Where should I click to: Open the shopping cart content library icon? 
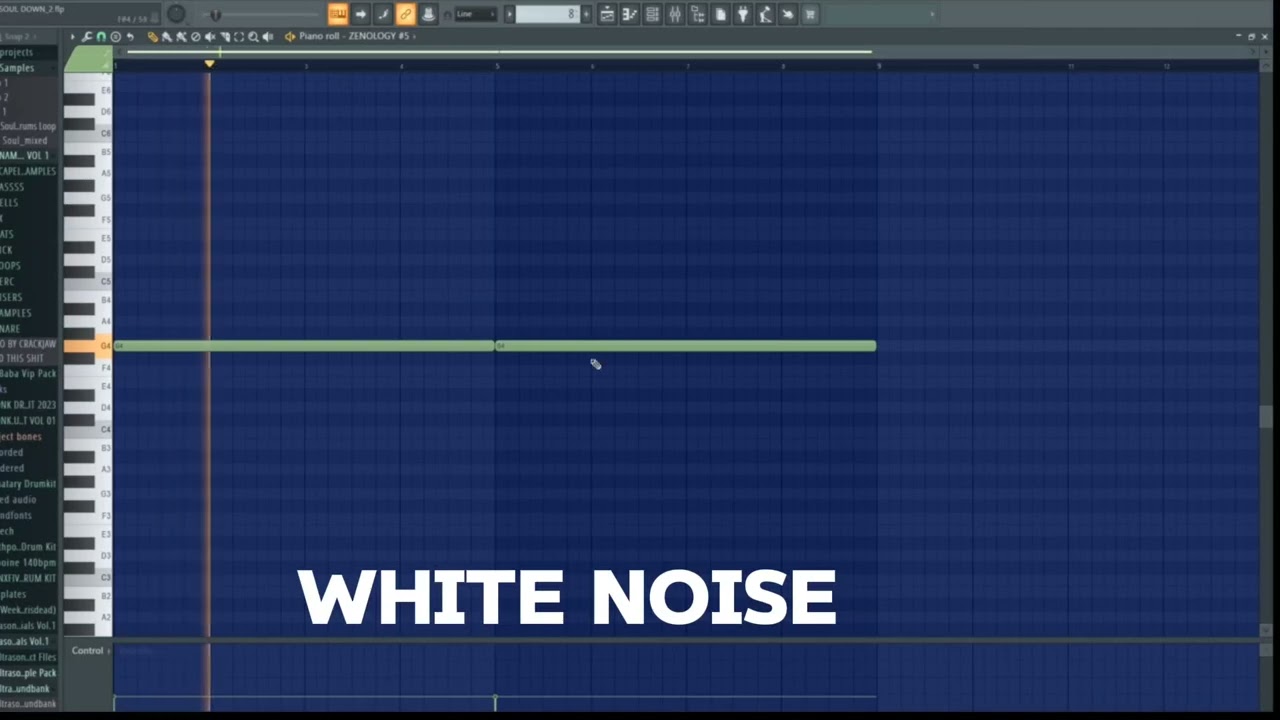(810, 14)
